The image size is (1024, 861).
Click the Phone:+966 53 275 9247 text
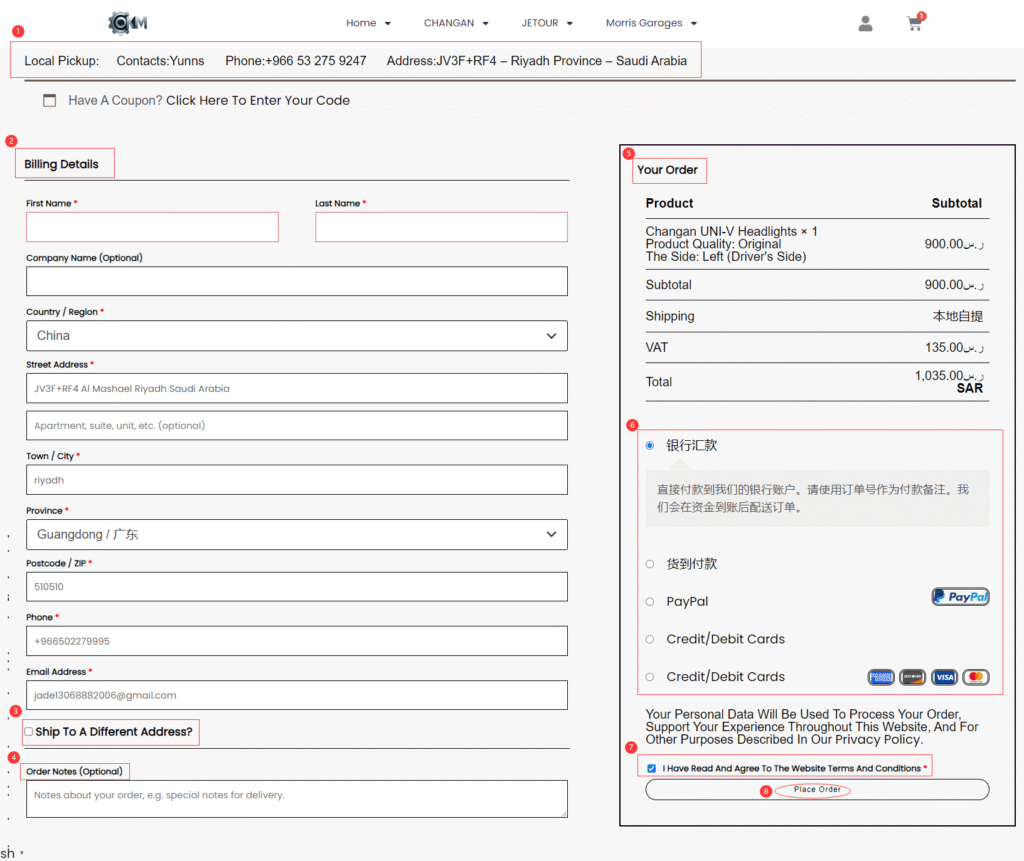(296, 61)
